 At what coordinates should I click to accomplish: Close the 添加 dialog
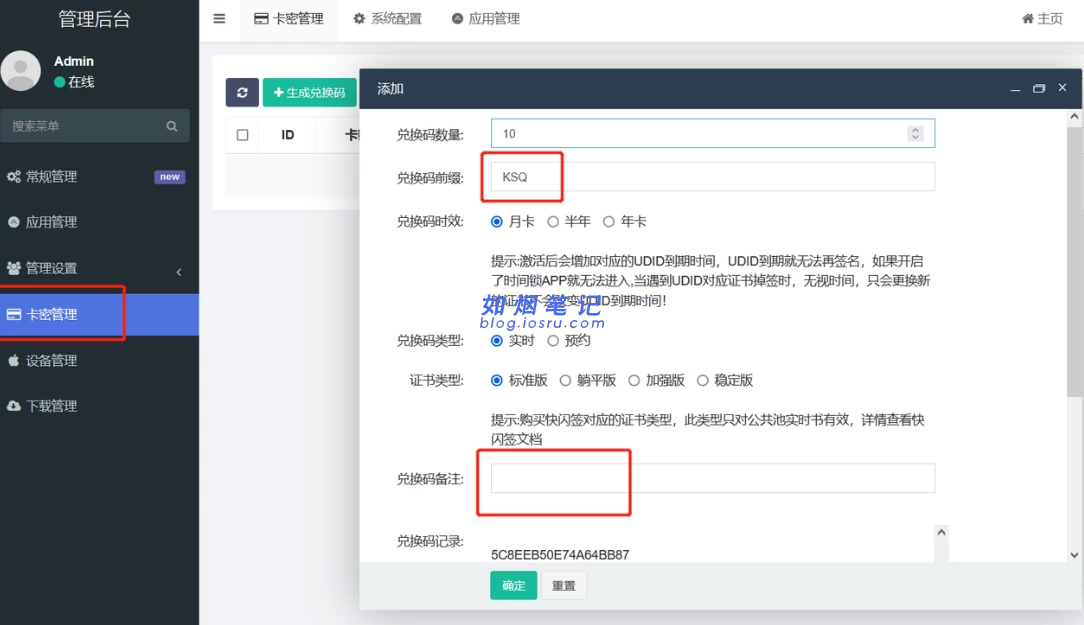click(1063, 88)
